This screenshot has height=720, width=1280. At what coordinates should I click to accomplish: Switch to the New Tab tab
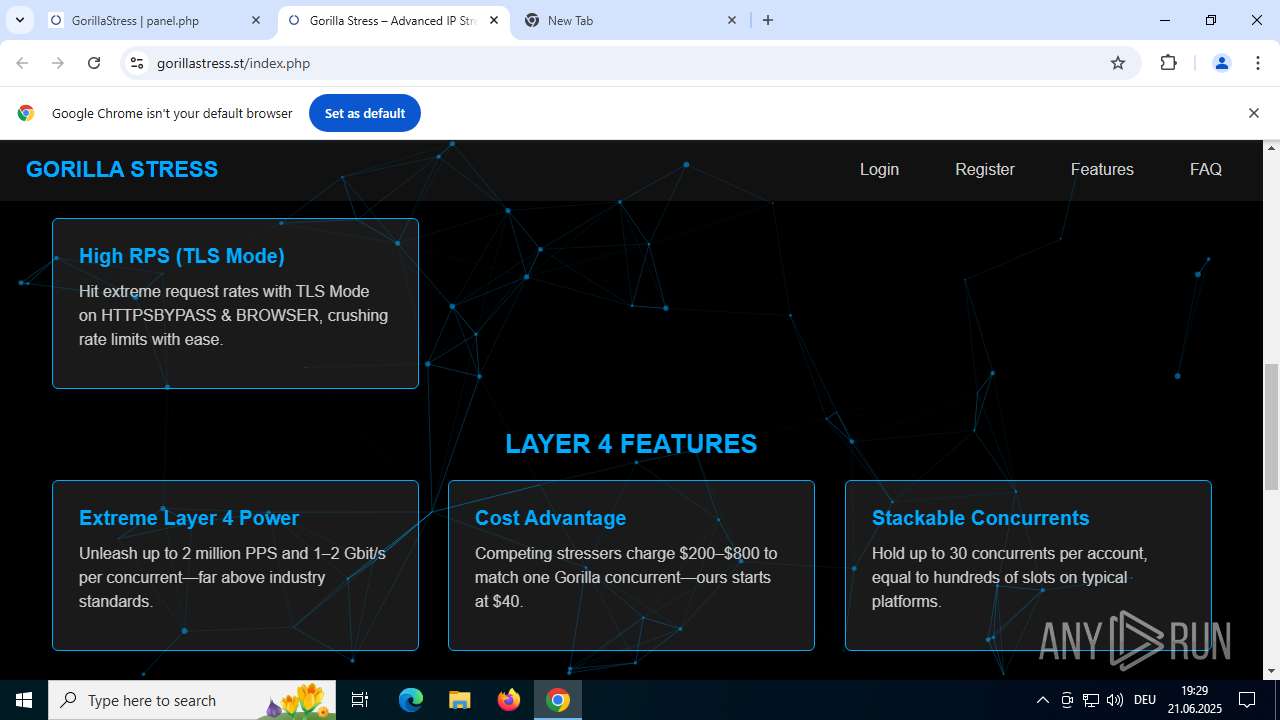pos(630,20)
